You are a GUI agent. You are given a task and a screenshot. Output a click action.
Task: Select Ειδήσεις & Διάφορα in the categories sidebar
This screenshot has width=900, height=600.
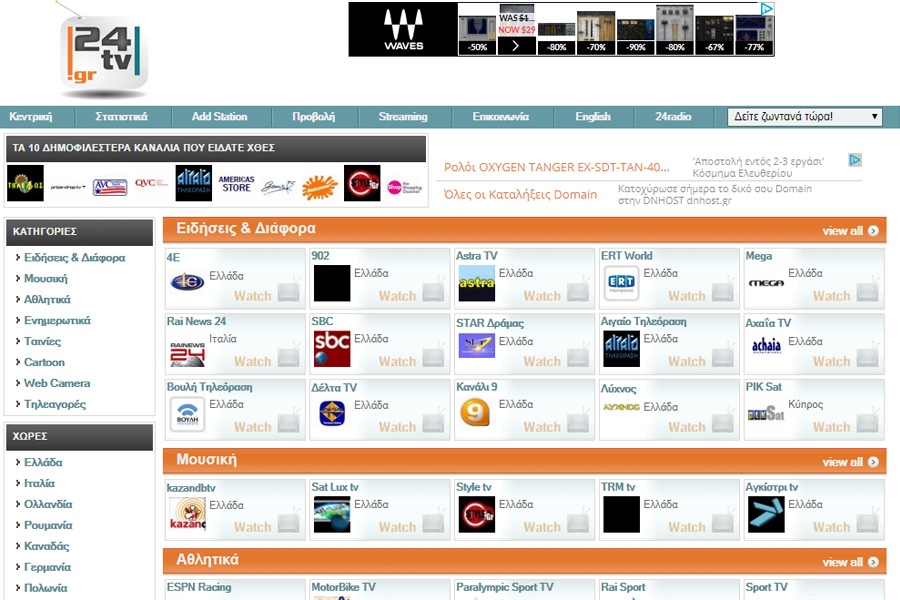(75, 258)
